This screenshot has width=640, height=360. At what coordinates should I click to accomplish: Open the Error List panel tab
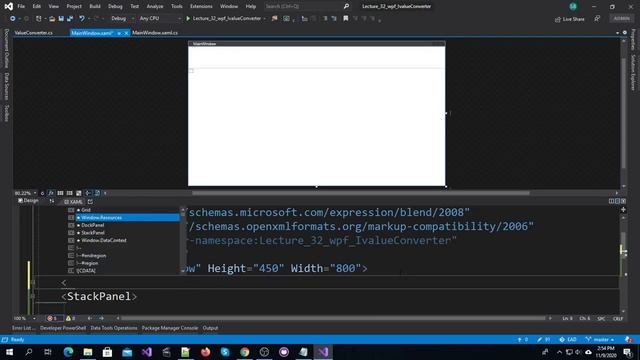pyautogui.click(x=23, y=328)
